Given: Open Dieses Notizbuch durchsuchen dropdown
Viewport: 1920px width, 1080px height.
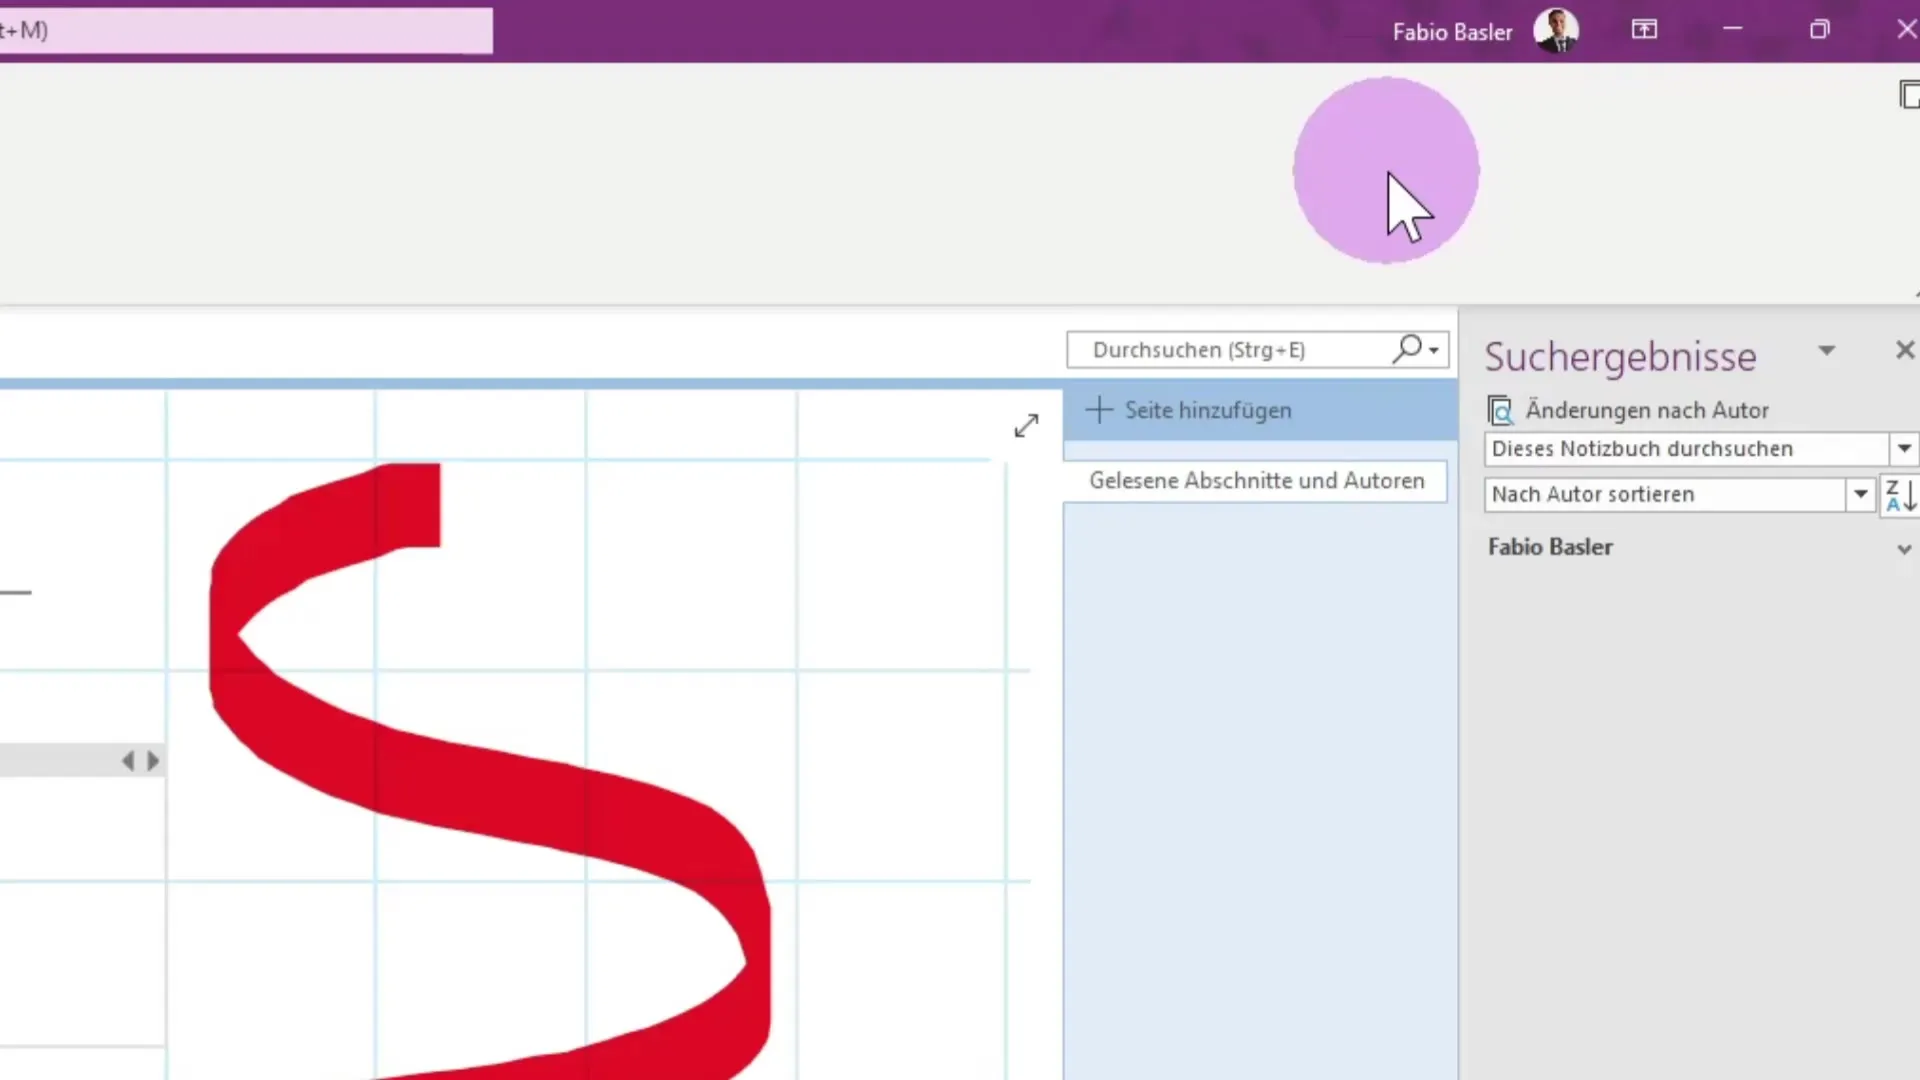Looking at the screenshot, I should click(1904, 449).
